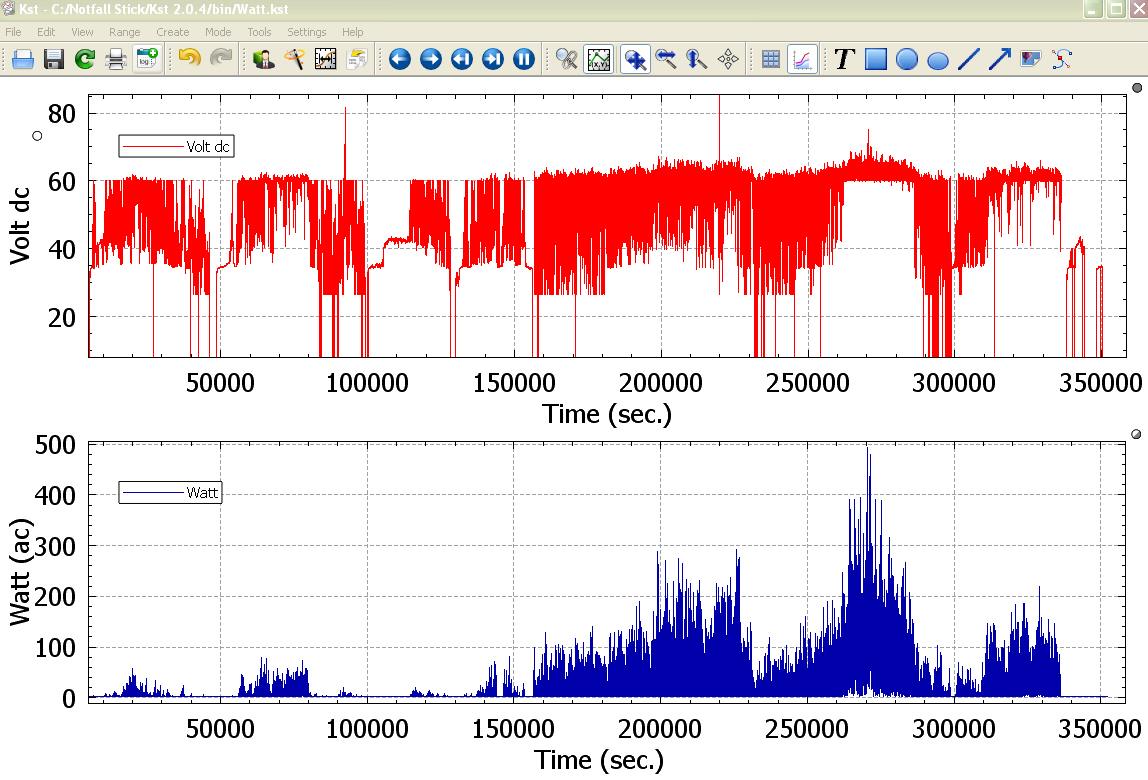Select the Text annotation tool
1148x780 pixels.
(x=844, y=59)
